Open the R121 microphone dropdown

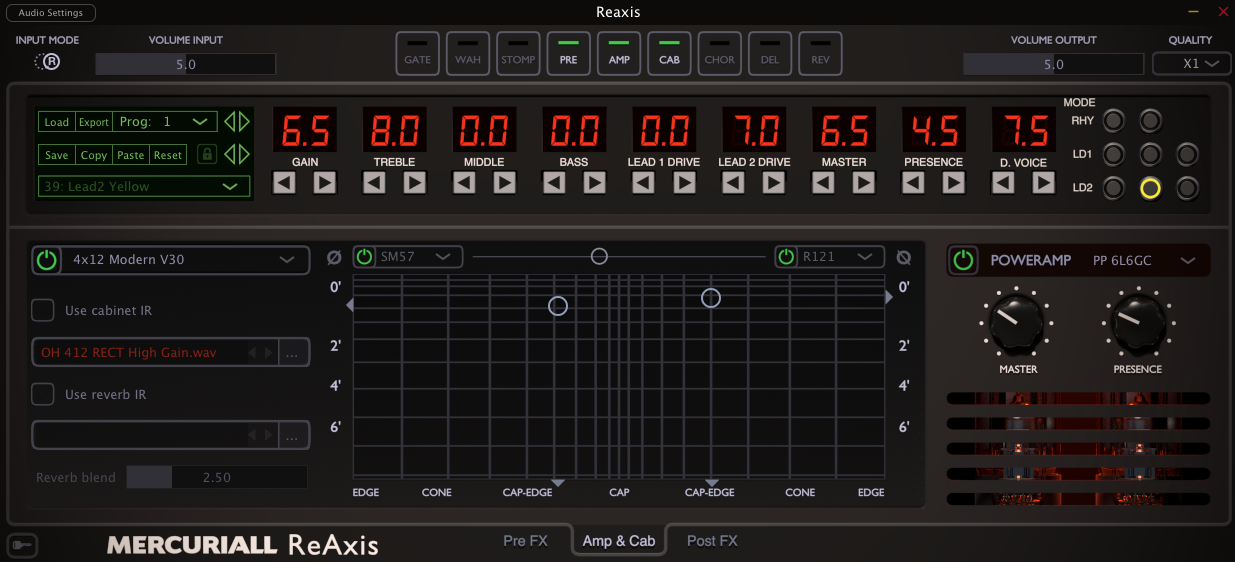point(842,257)
